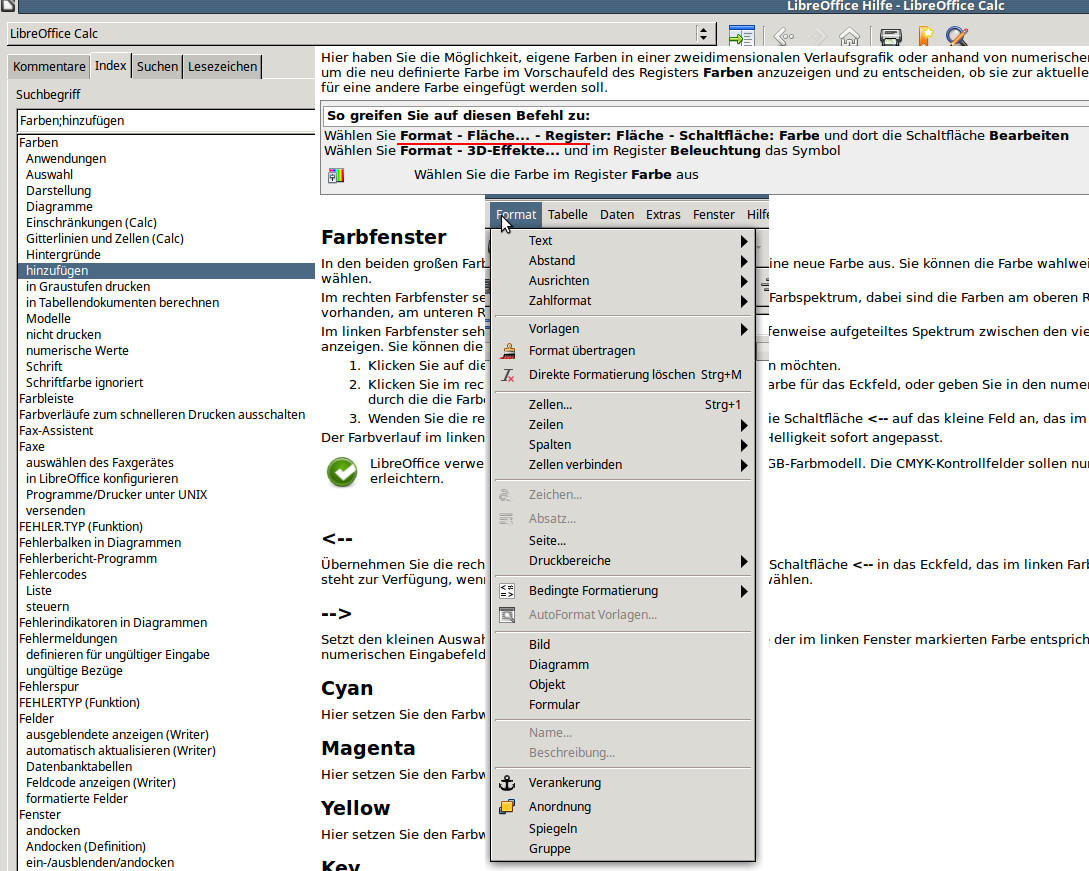1089x871 pixels.
Task: Click the green checkmark note icon
Action: (x=342, y=472)
